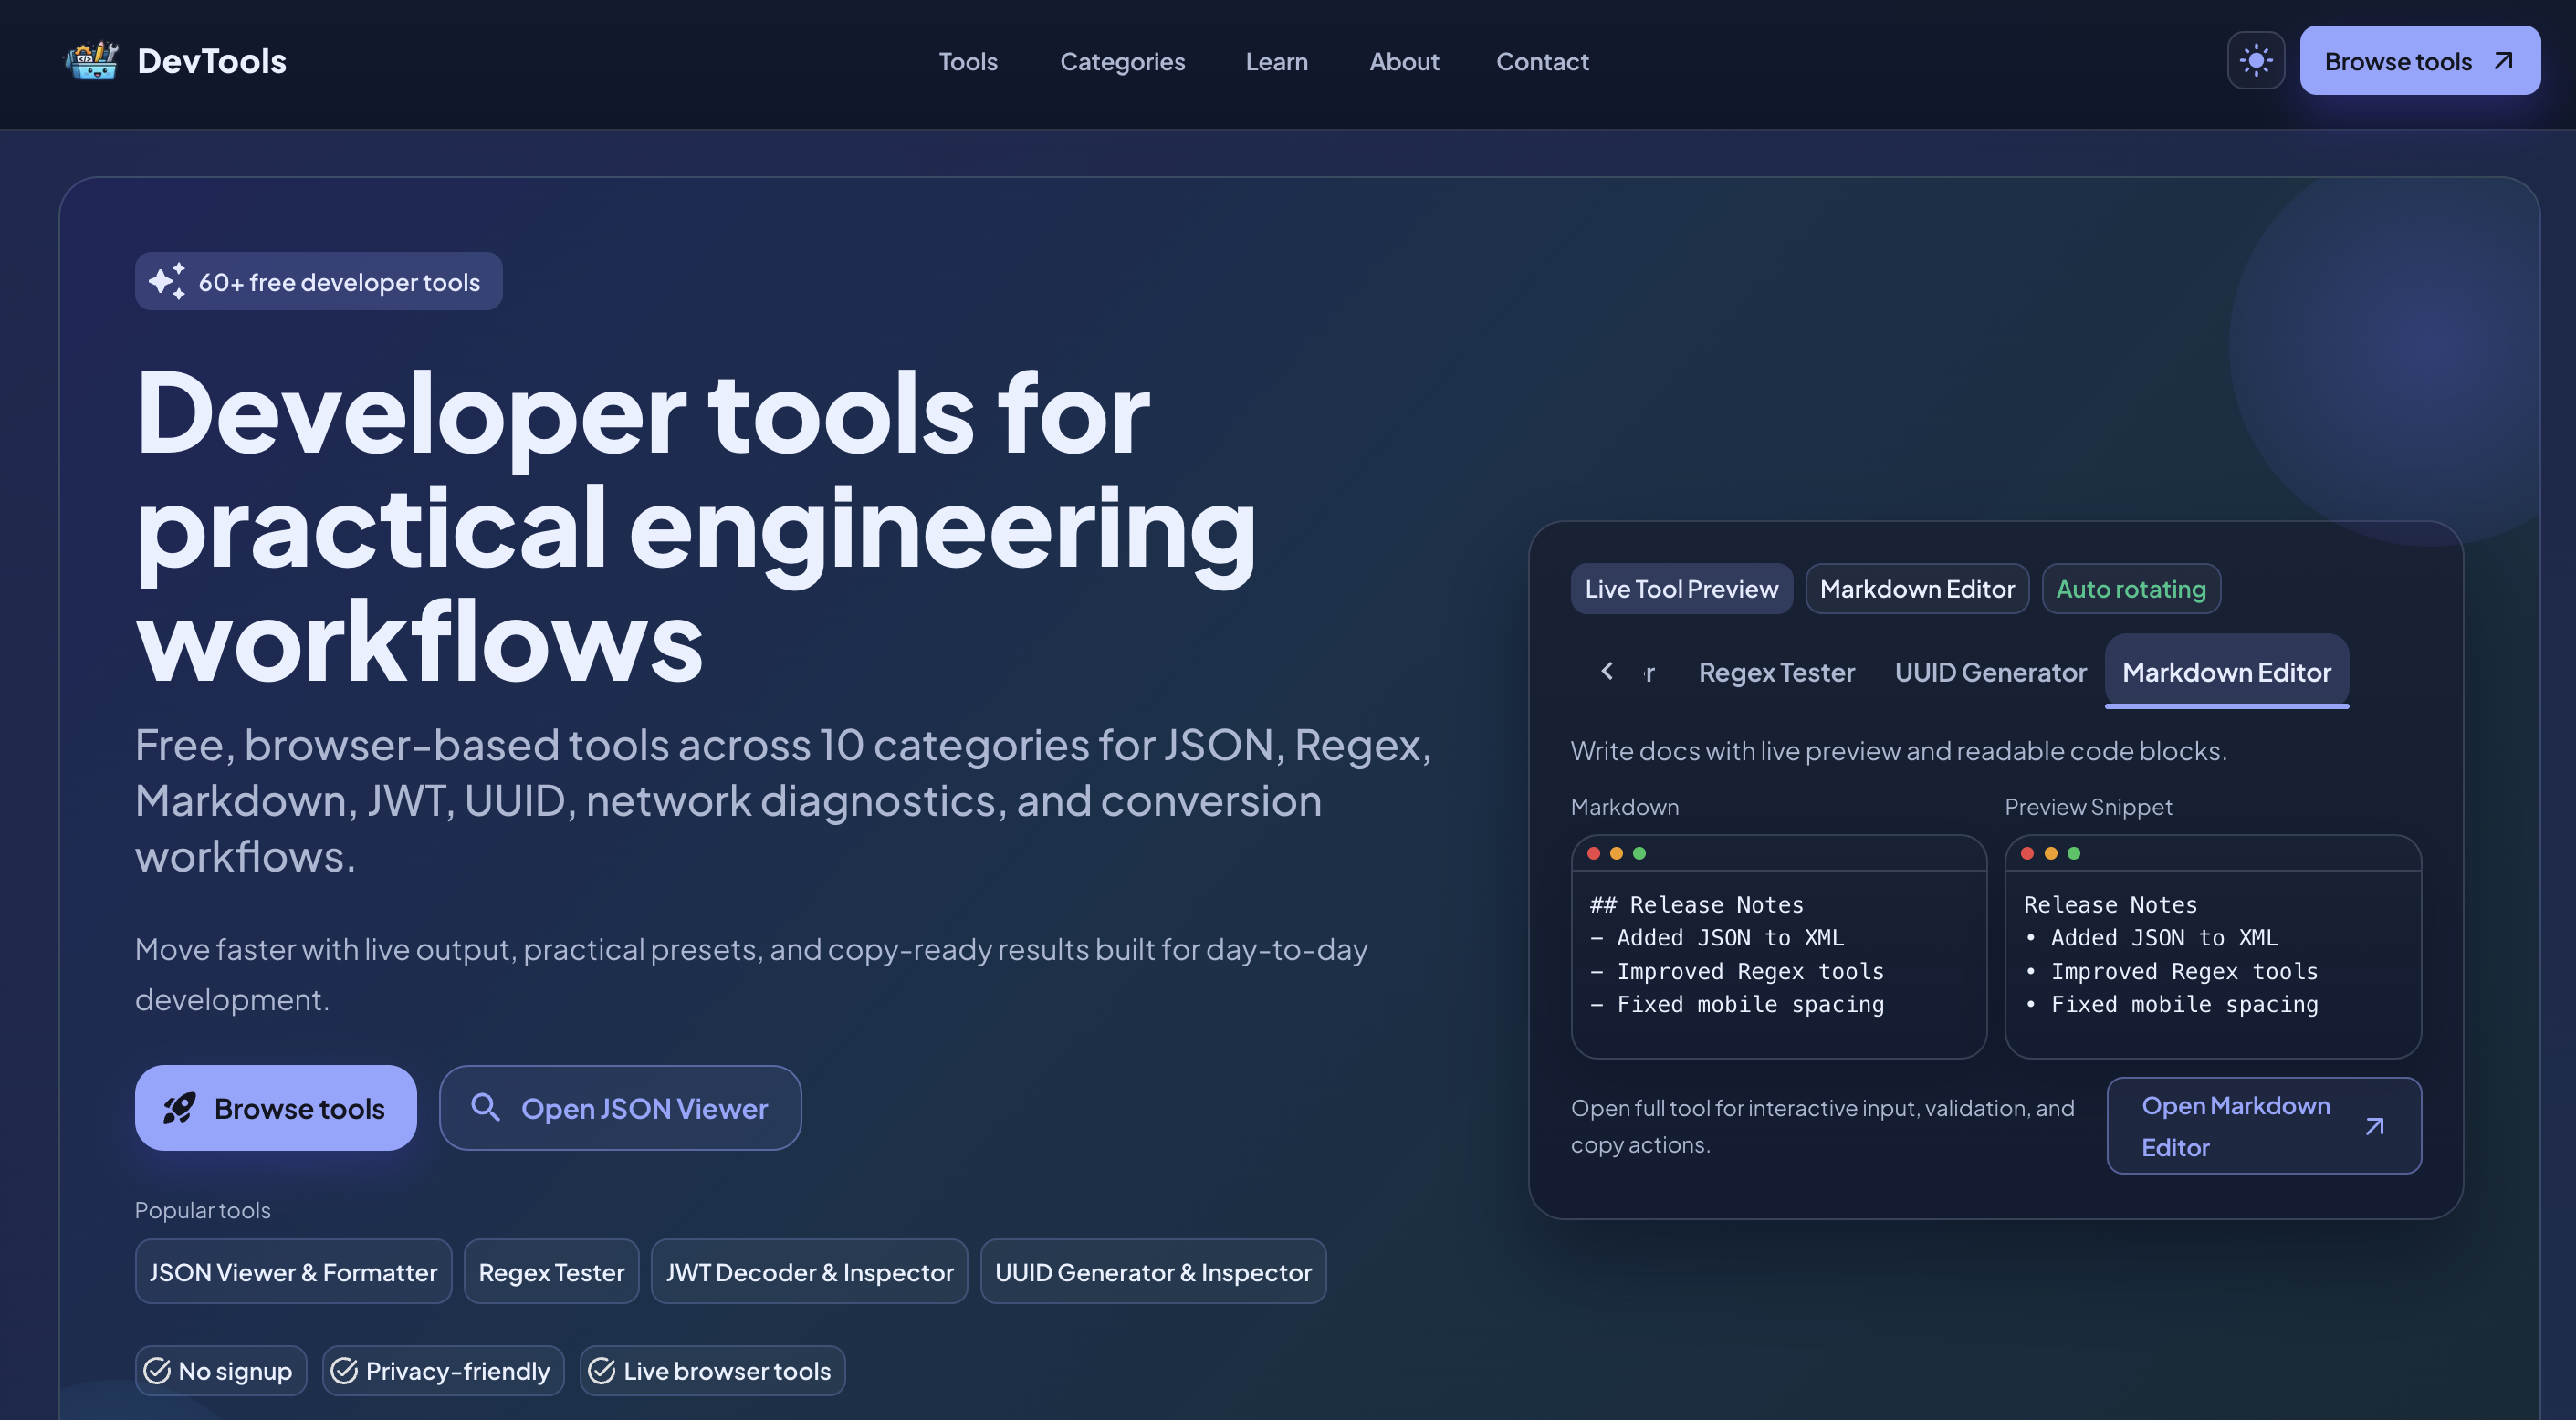Open the JWT Decoder & Inspector chip
Image resolution: width=2576 pixels, height=1420 pixels.
point(809,1272)
